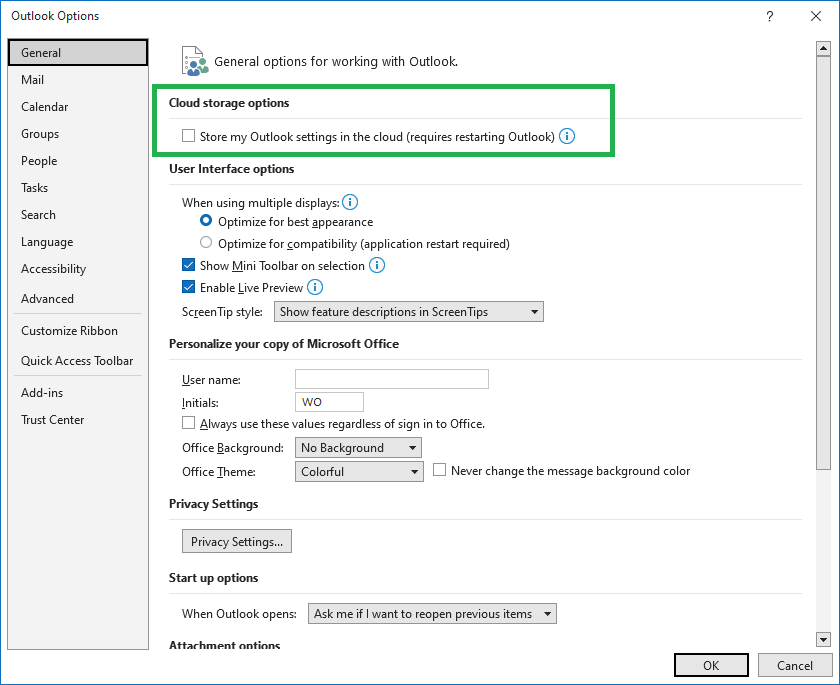Check Never change the message background color
The image size is (840, 685).
tap(439, 470)
